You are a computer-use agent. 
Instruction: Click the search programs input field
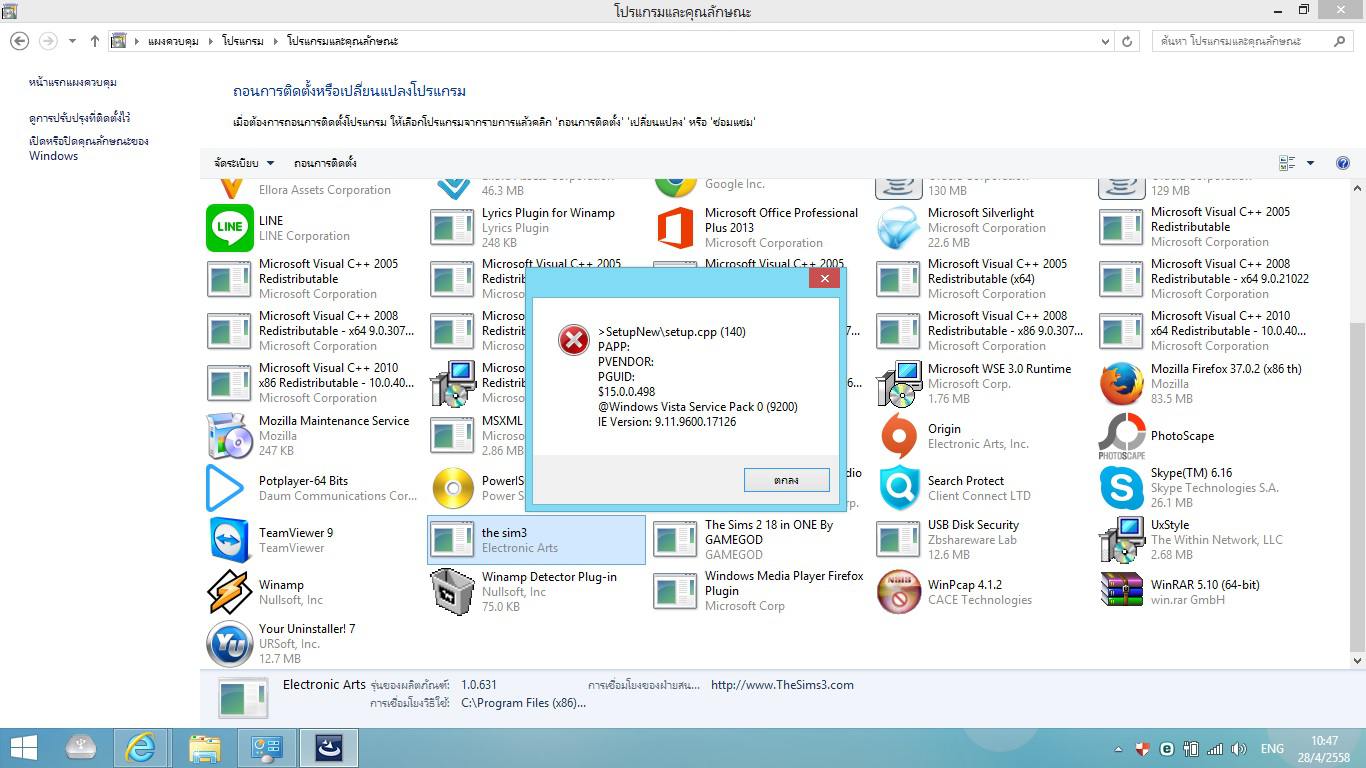[1245, 41]
